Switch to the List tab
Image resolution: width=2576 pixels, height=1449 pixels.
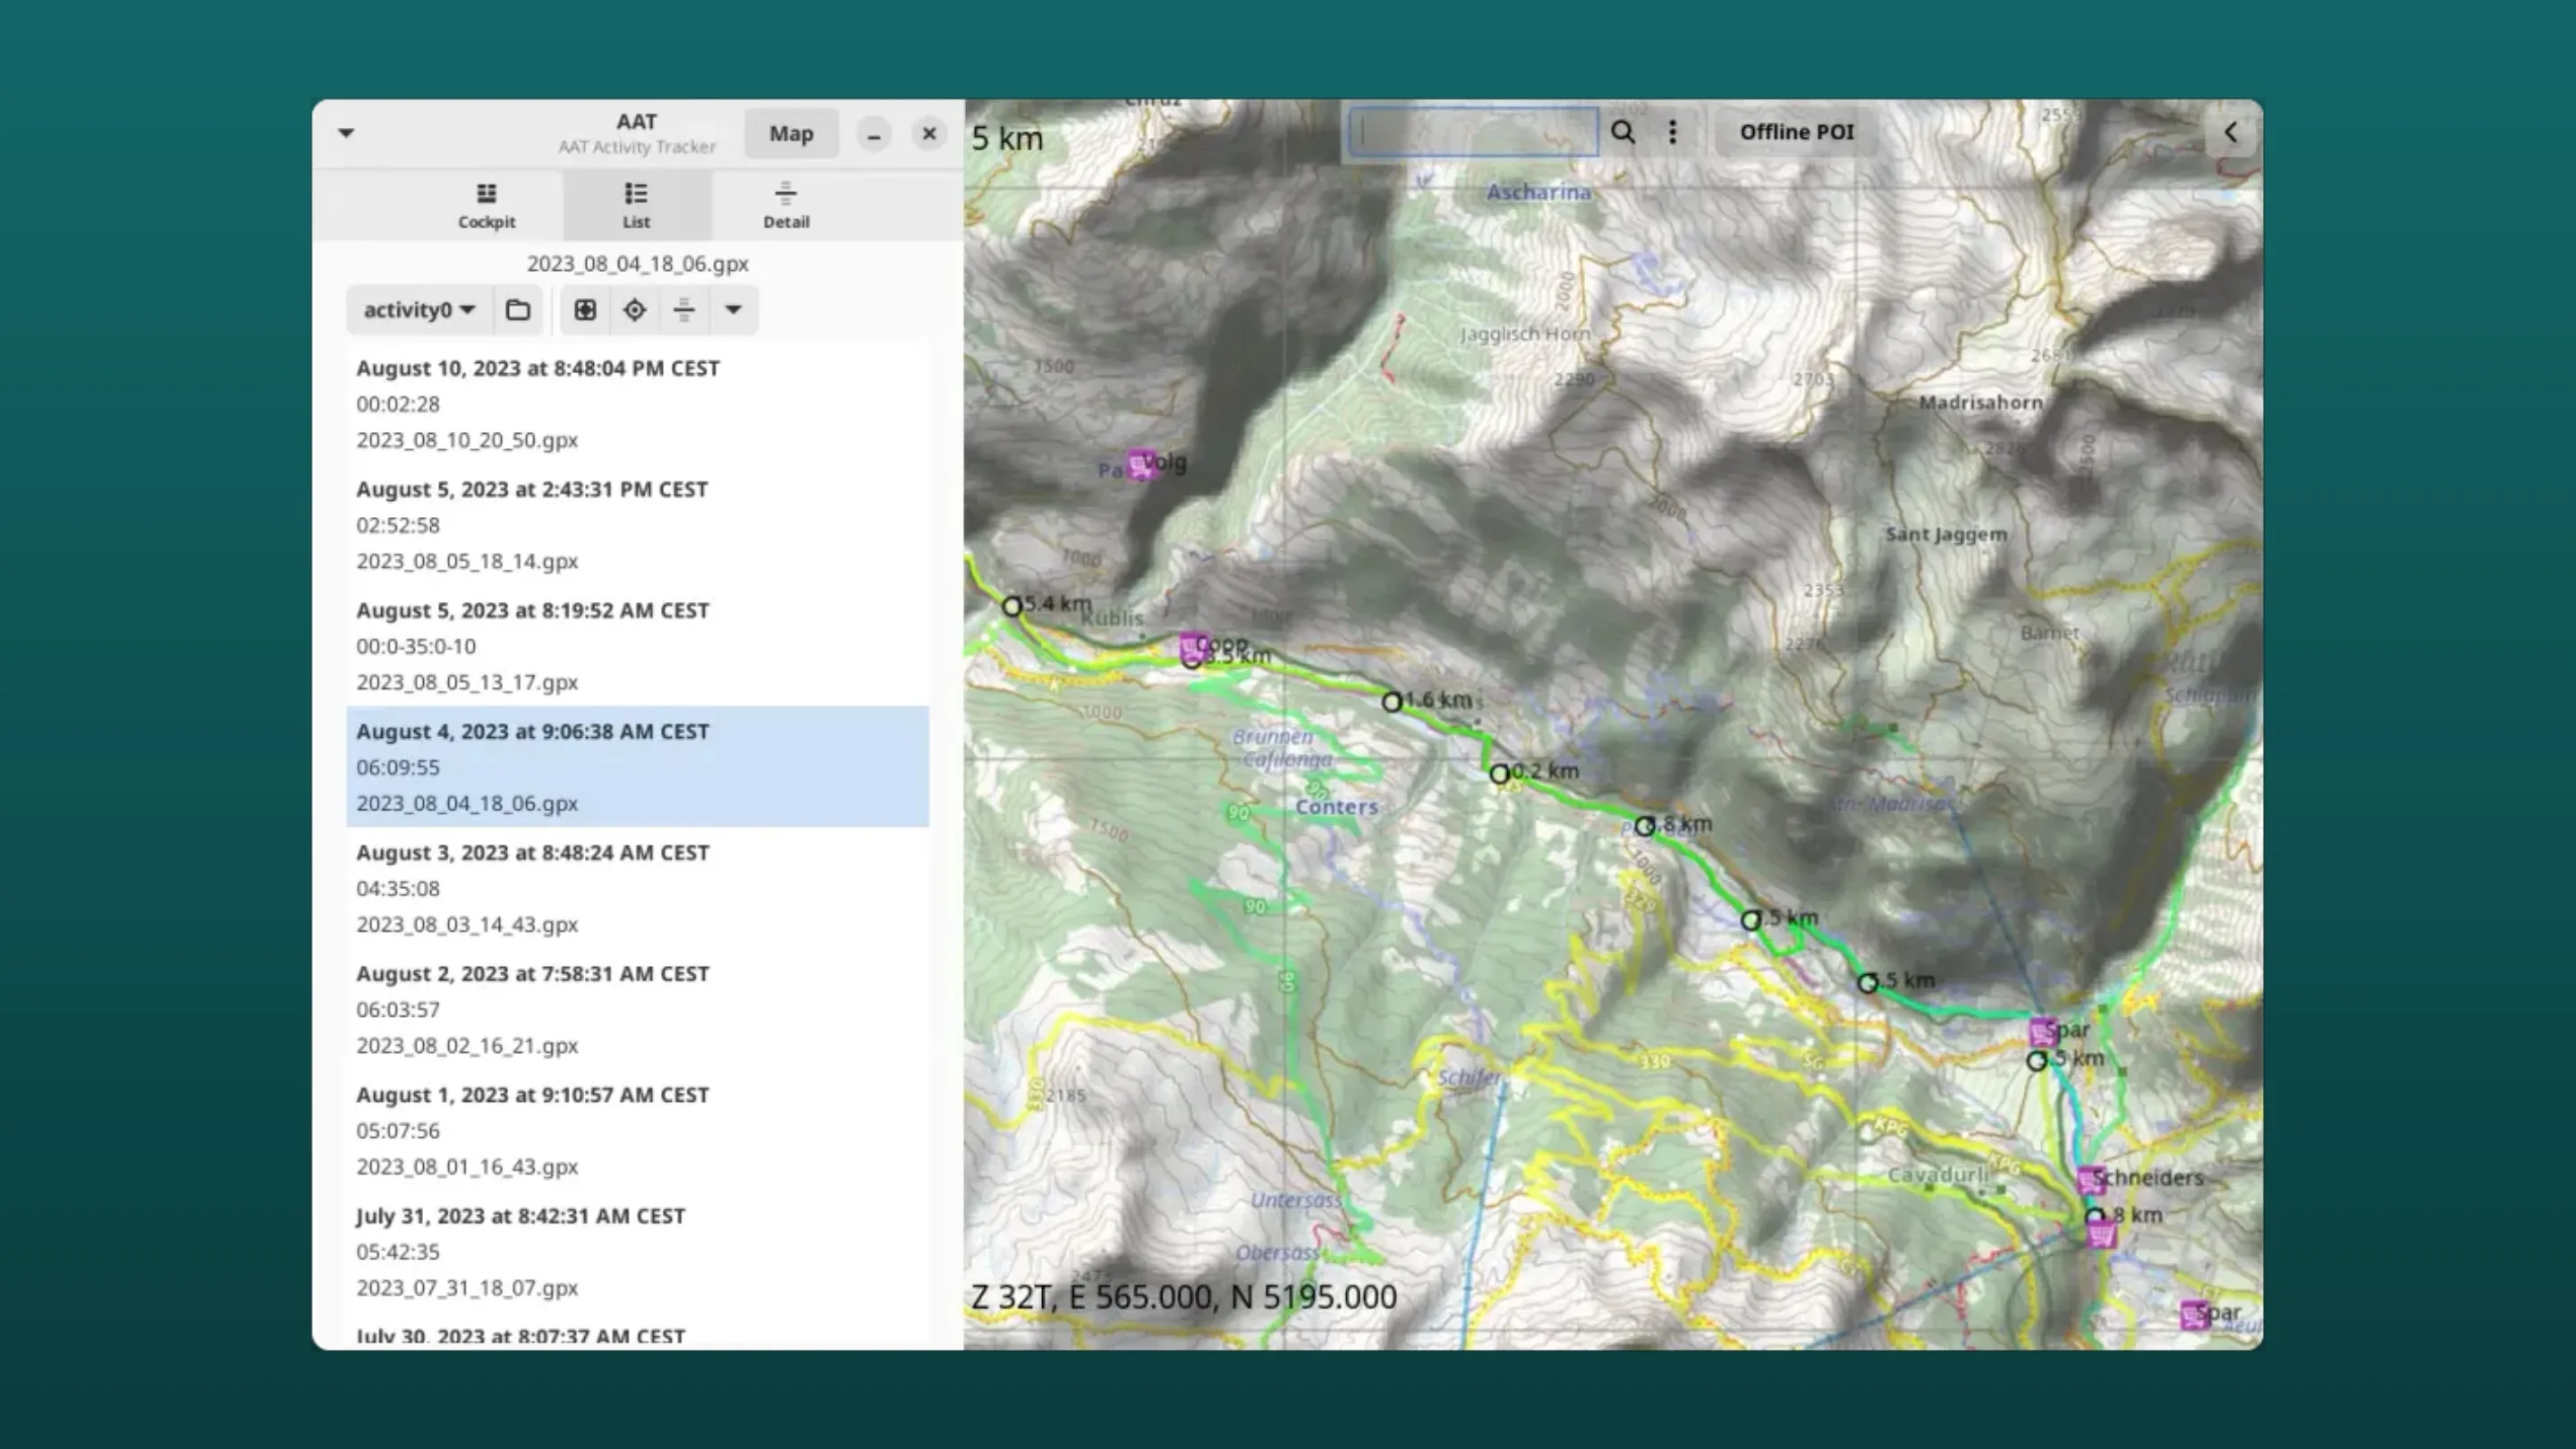click(x=636, y=206)
